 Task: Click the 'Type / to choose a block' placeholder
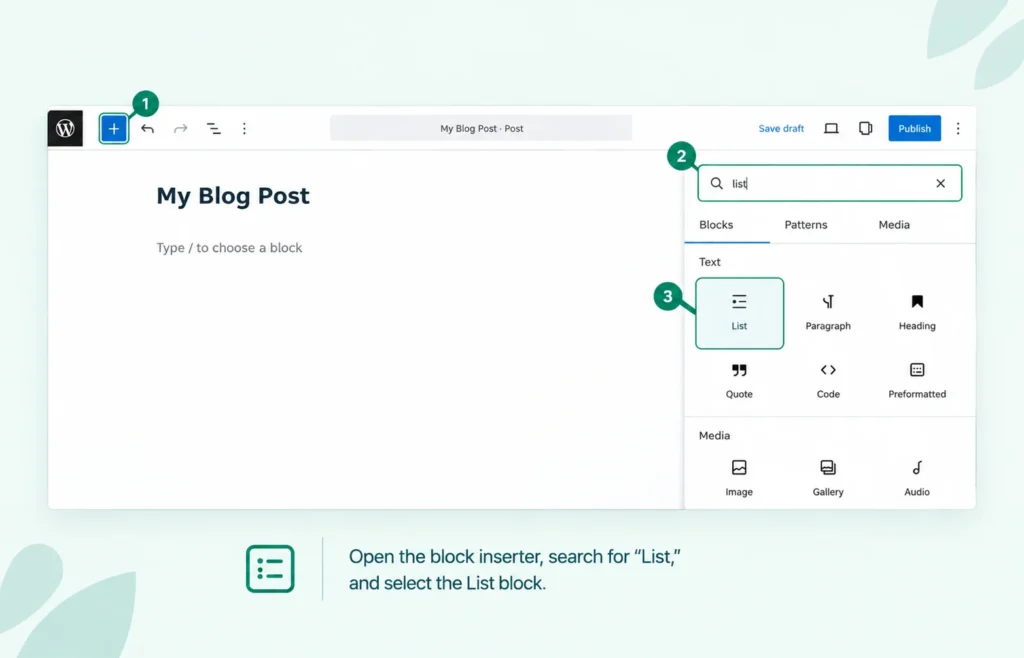point(229,248)
